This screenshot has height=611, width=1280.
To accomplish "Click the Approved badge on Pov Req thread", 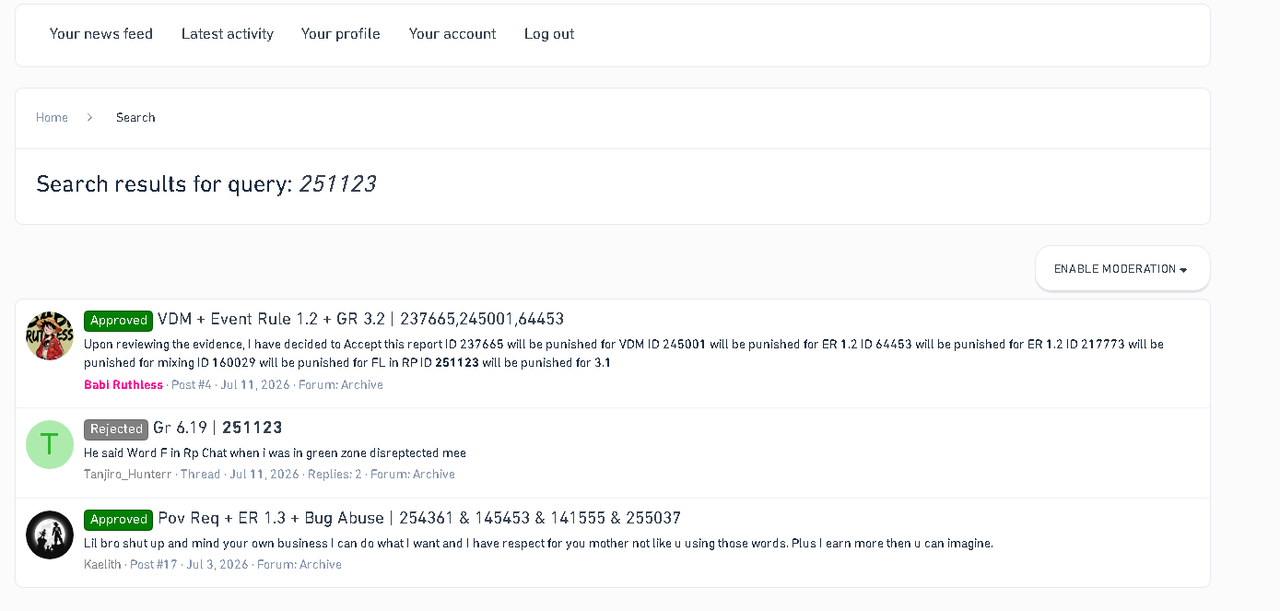I will [x=118, y=519].
